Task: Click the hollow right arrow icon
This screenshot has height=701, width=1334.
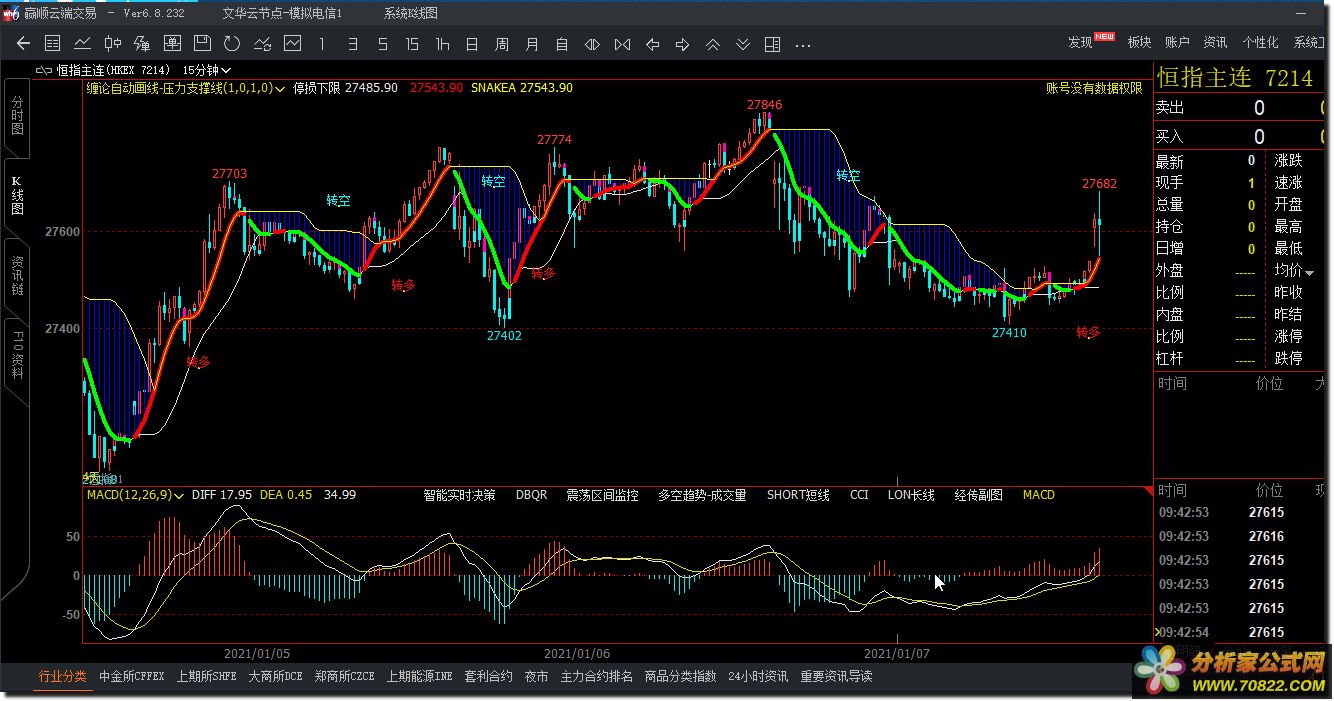Action: (682, 44)
